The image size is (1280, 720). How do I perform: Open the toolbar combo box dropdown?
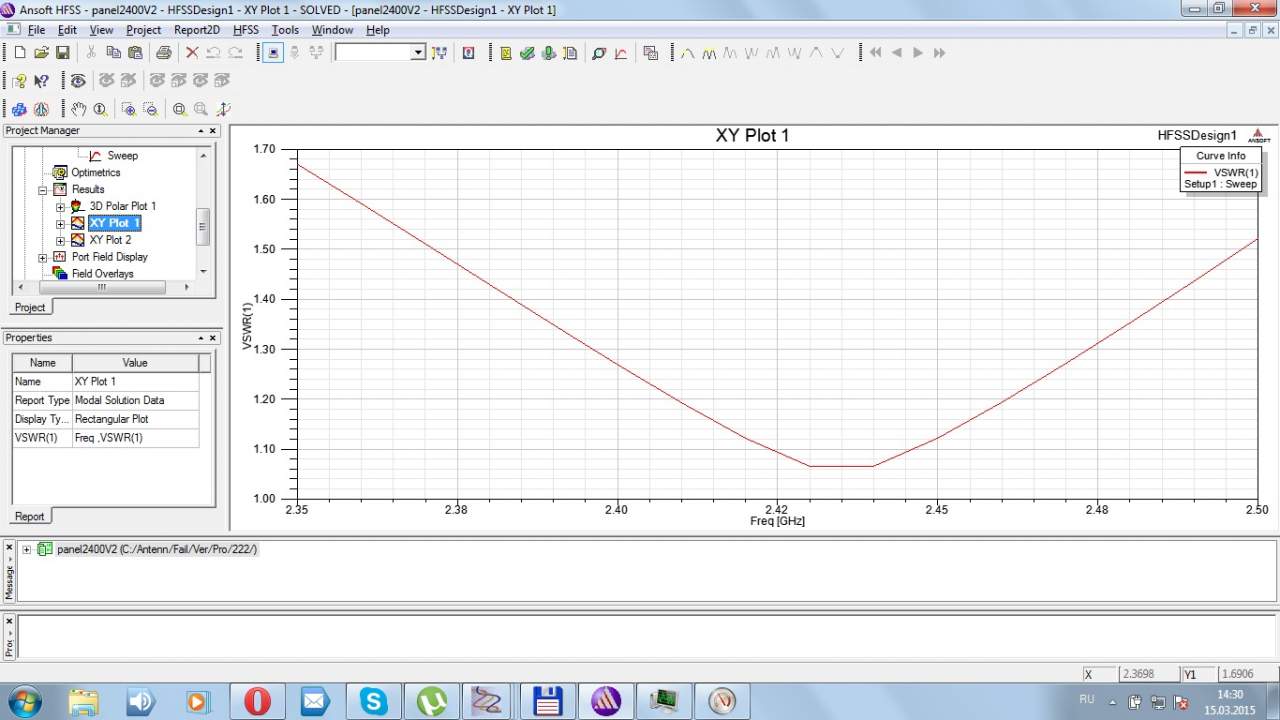pos(418,53)
